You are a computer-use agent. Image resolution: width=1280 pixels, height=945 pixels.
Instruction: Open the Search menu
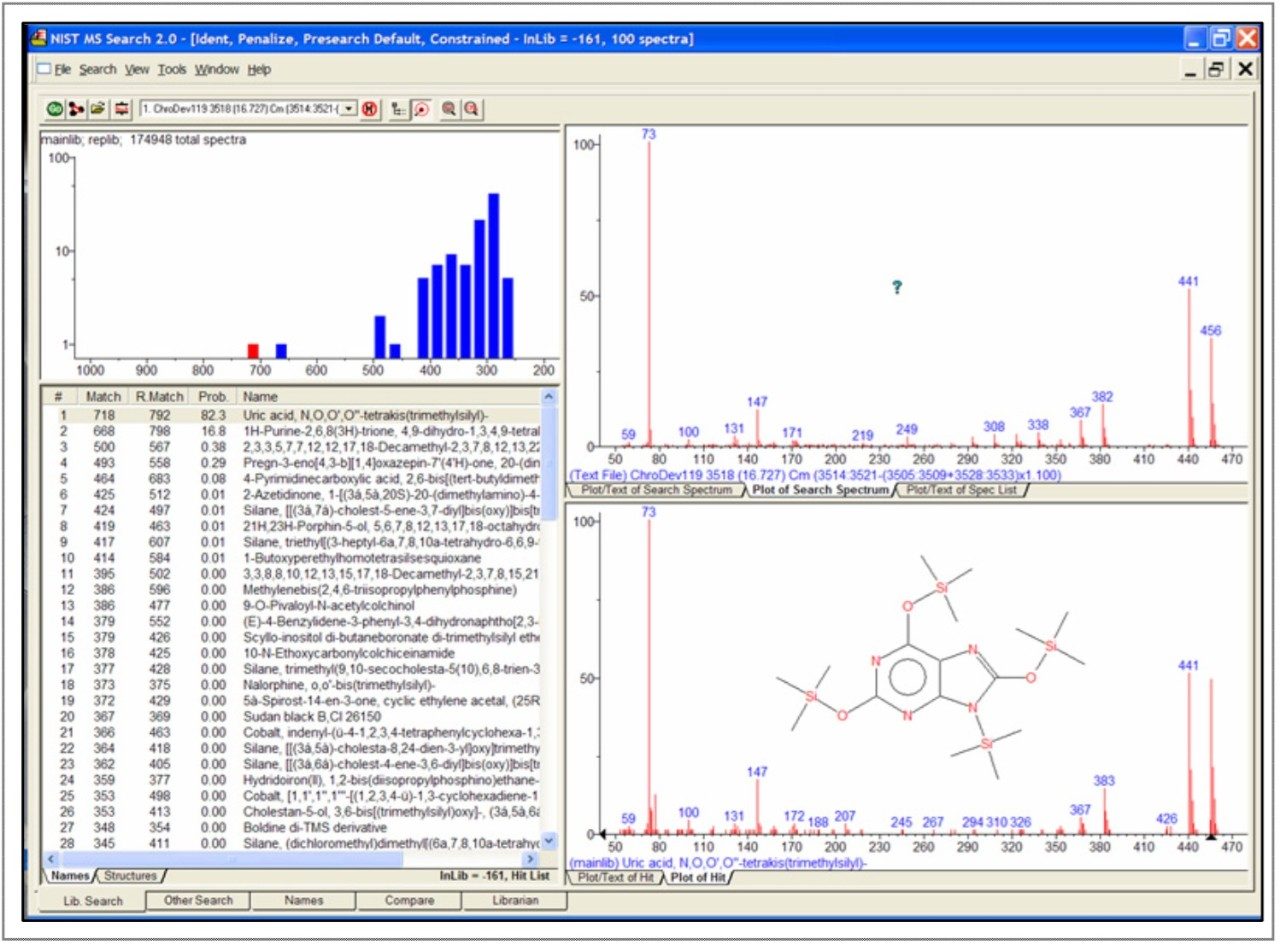click(x=97, y=69)
